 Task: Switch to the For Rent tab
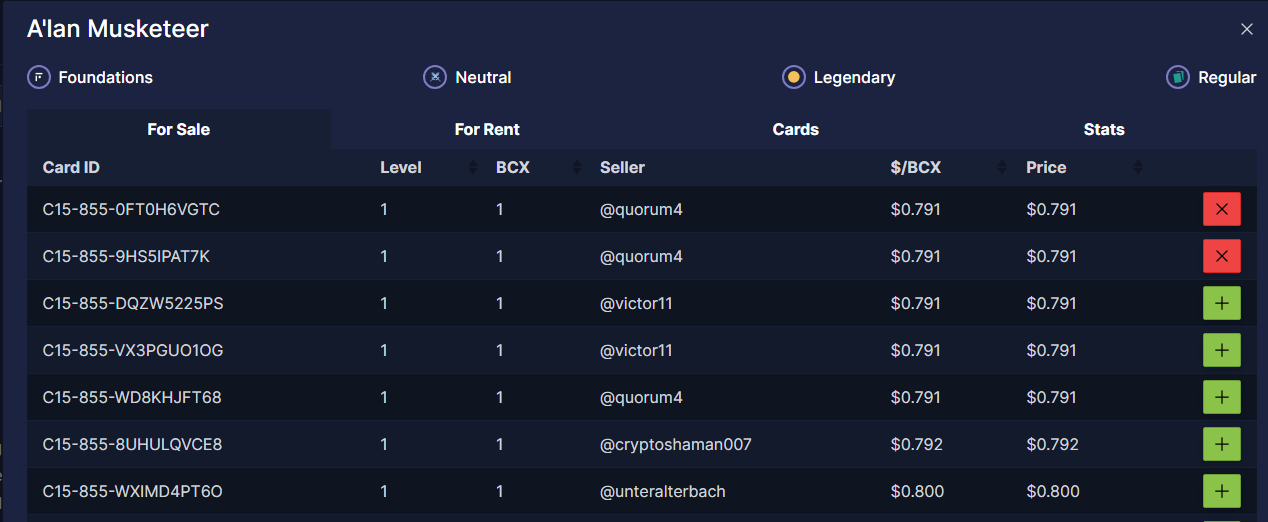point(487,129)
